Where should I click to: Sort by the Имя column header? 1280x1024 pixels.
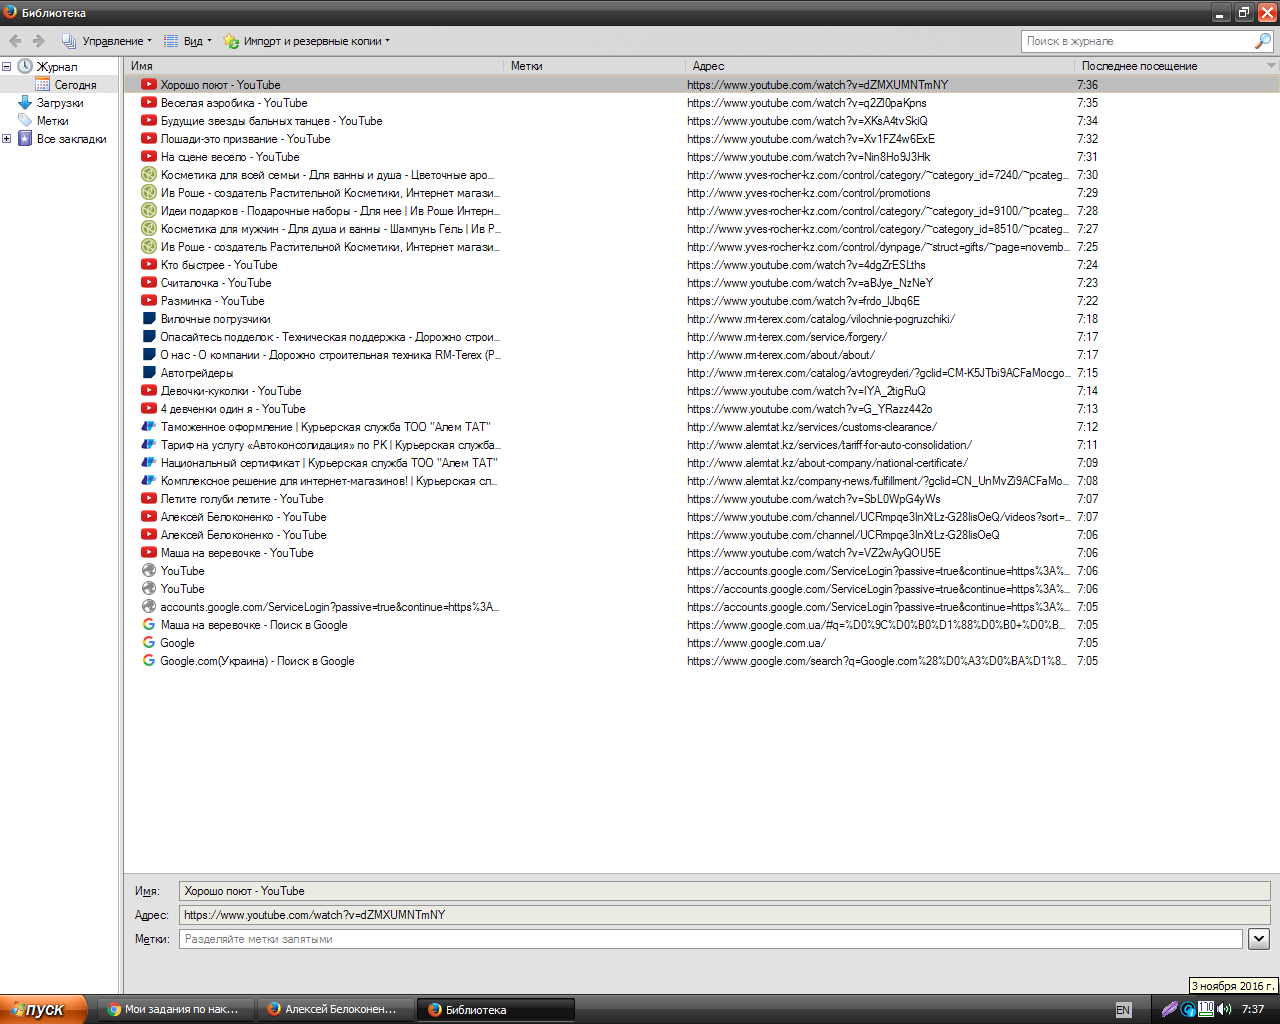coord(314,66)
